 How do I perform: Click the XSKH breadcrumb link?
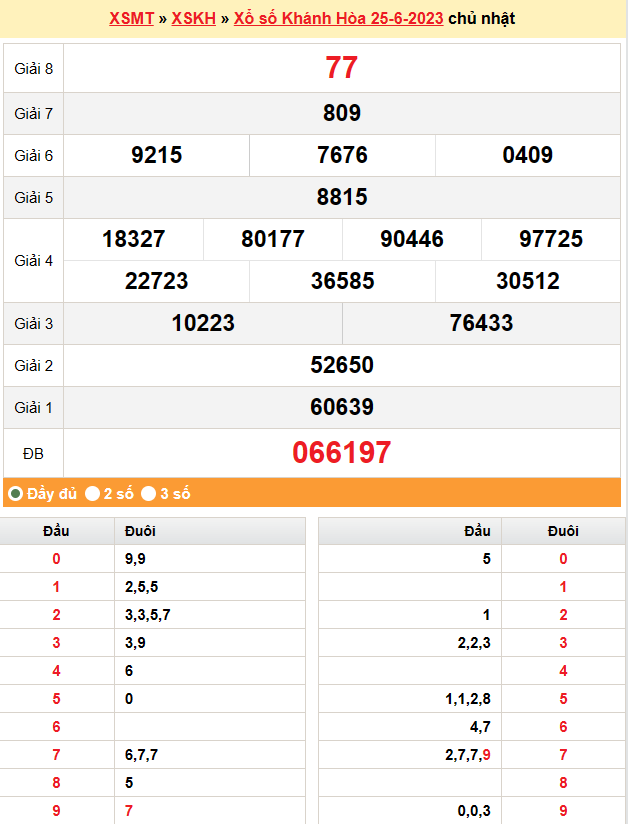(x=193, y=19)
